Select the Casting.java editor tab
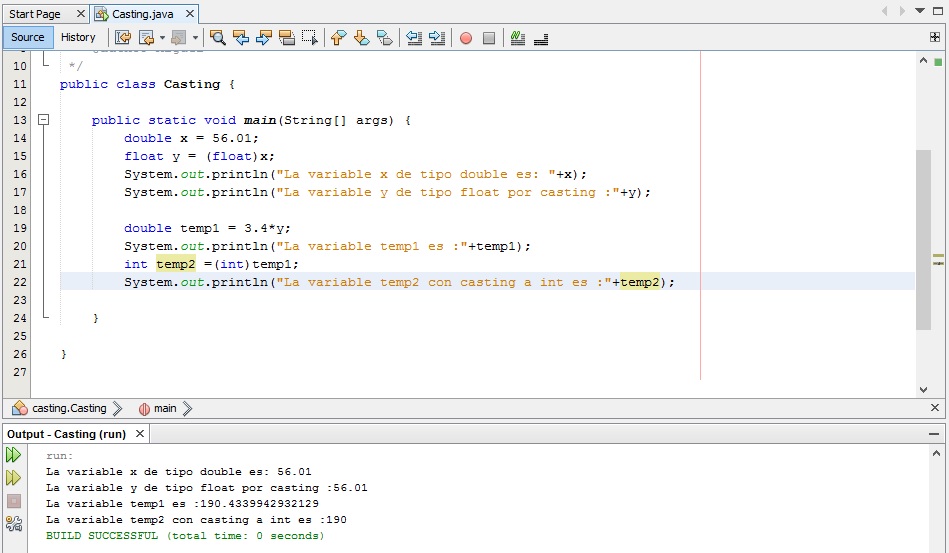 click(x=142, y=14)
